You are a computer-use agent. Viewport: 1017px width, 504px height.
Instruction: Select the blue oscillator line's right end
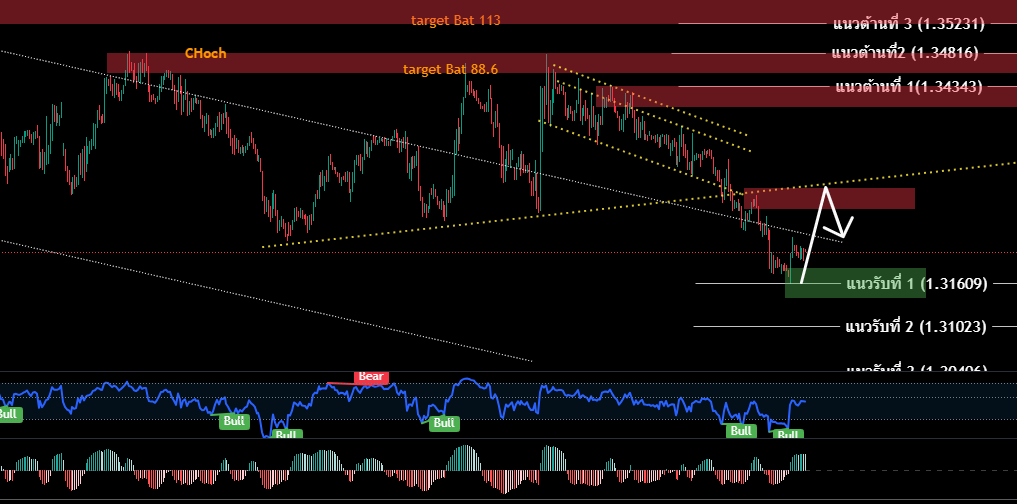[x=803, y=401]
